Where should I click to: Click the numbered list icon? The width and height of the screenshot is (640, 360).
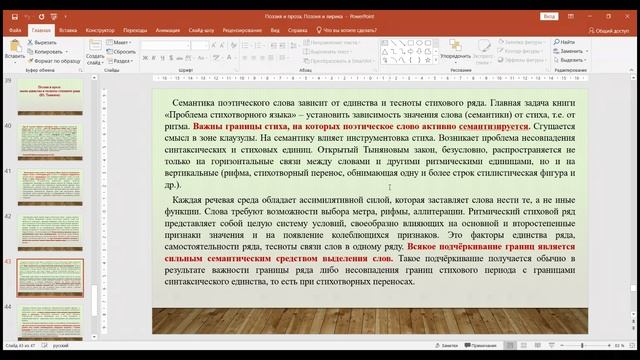[258, 45]
